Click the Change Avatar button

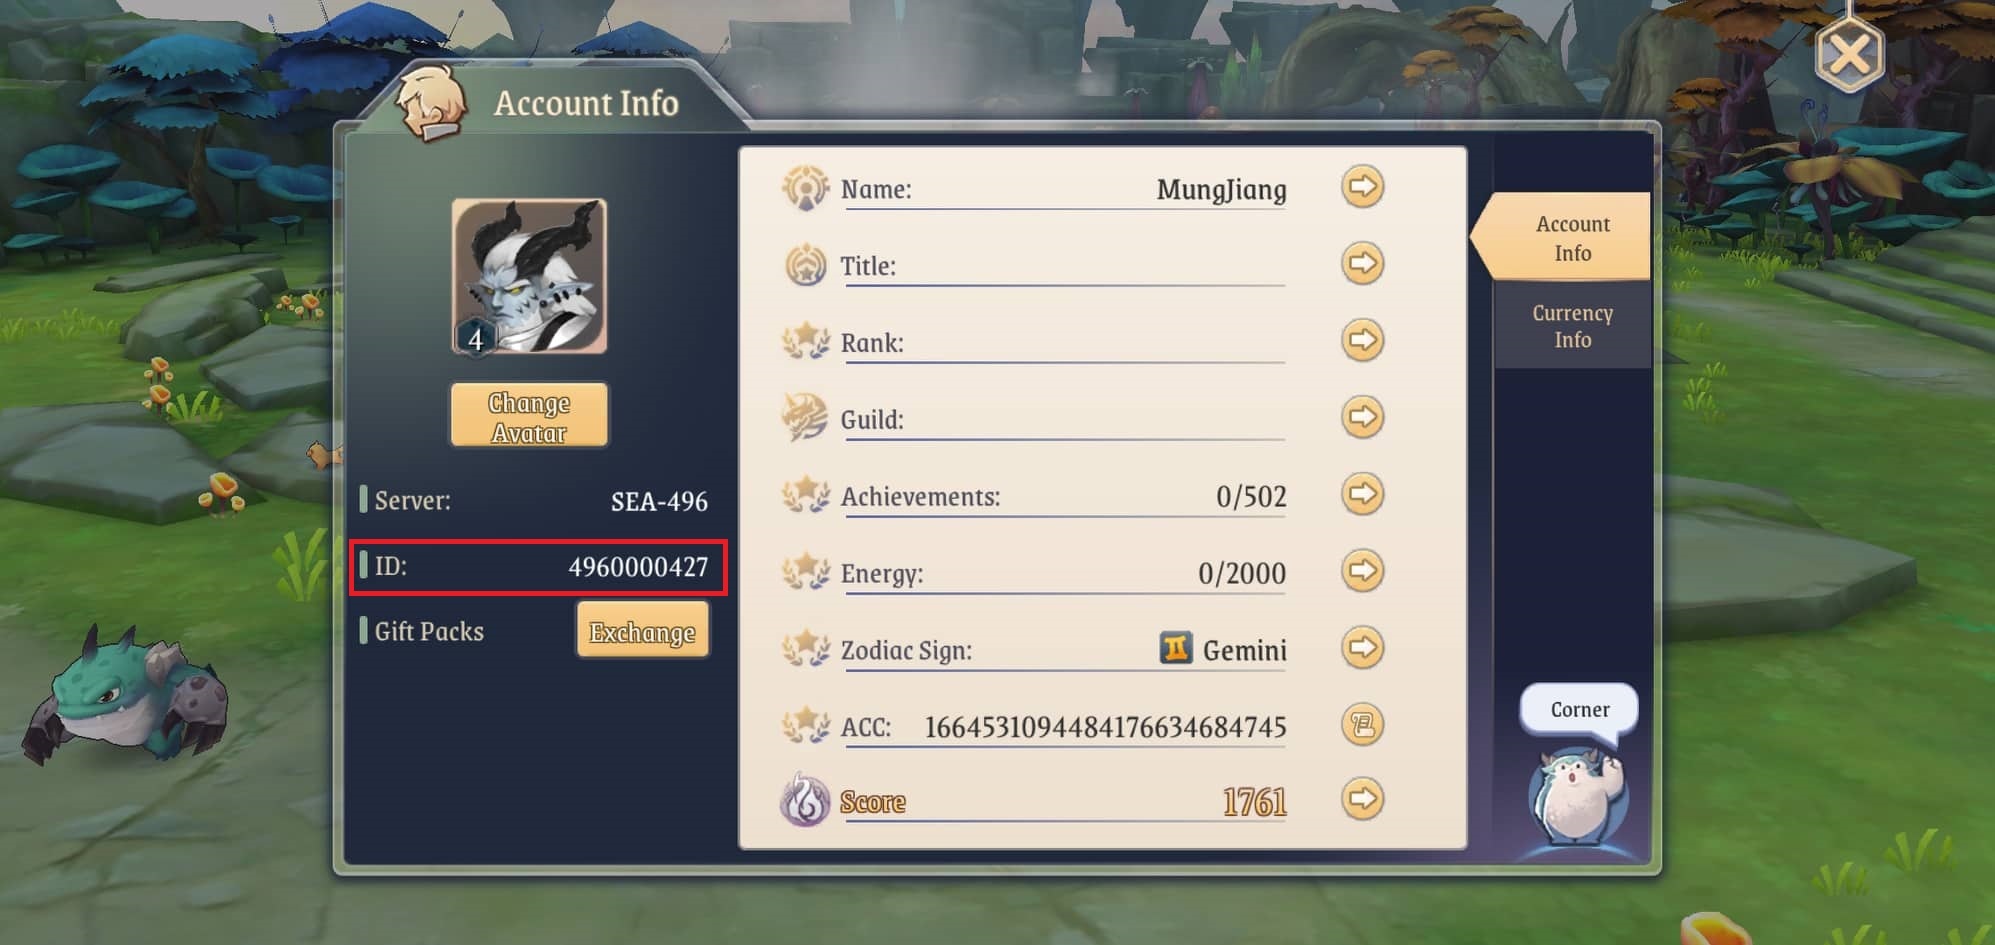click(x=529, y=416)
